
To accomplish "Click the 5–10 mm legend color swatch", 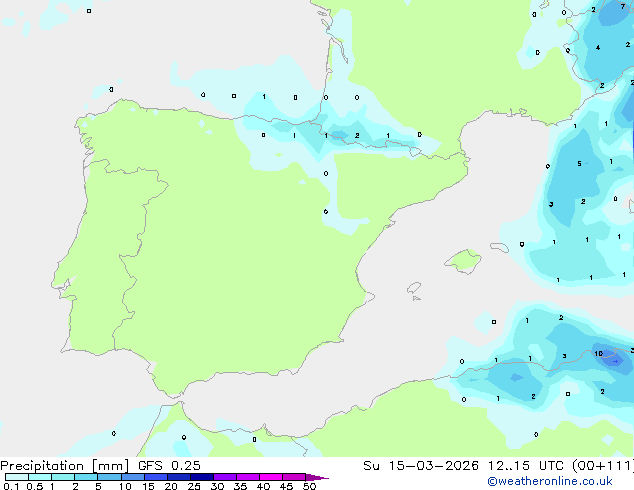I will (109, 477).
